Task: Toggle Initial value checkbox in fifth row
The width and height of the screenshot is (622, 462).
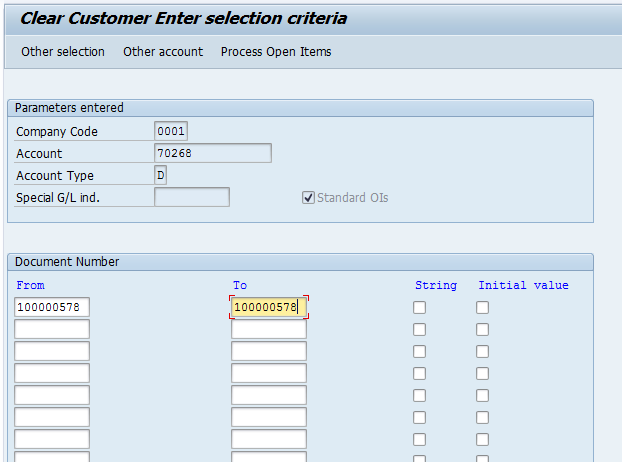Action: coord(482,395)
